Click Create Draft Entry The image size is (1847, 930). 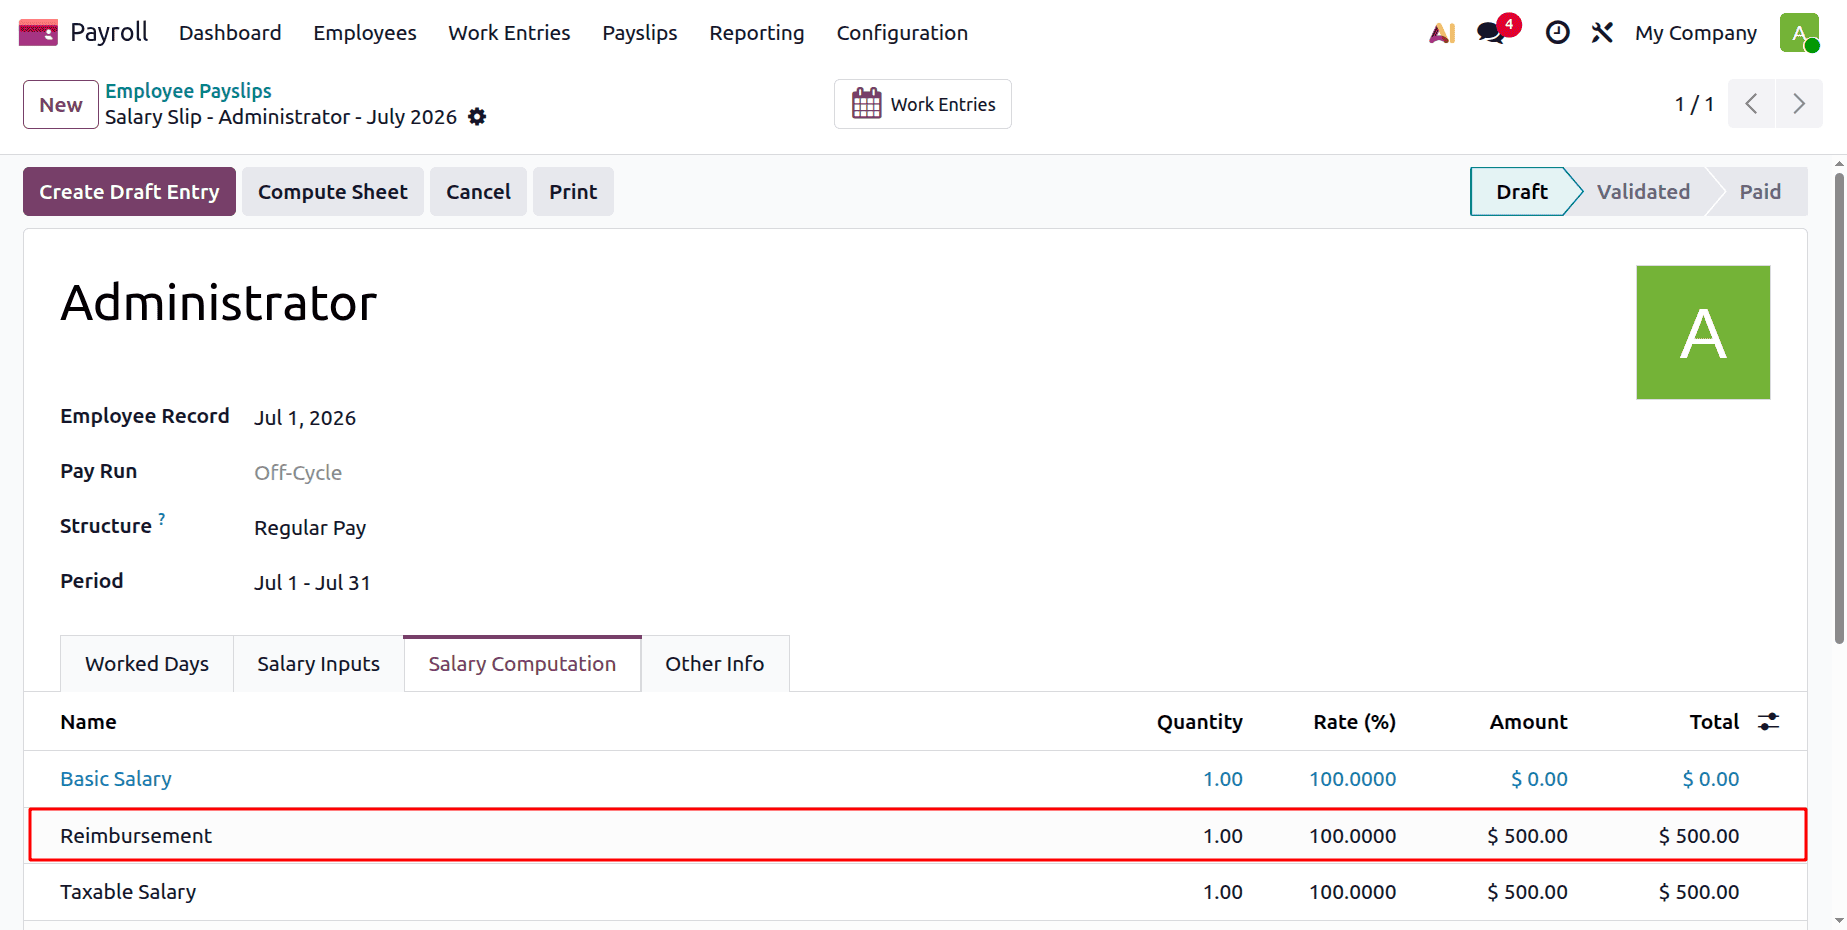[x=129, y=192]
